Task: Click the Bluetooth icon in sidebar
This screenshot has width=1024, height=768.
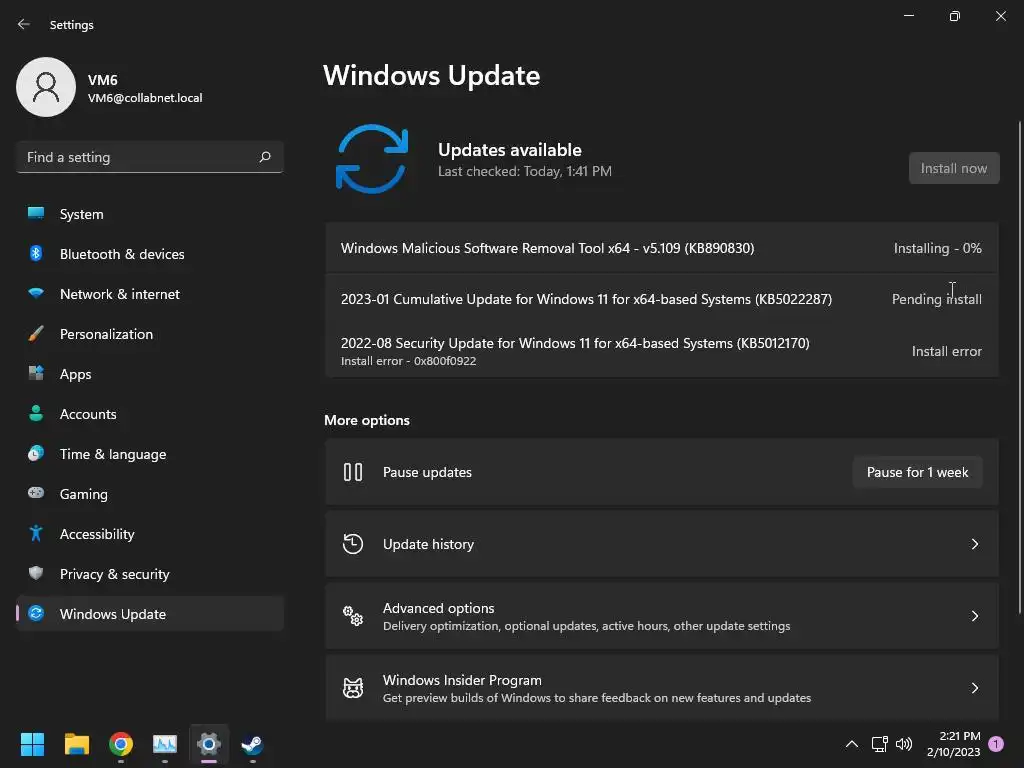Action: pos(36,253)
